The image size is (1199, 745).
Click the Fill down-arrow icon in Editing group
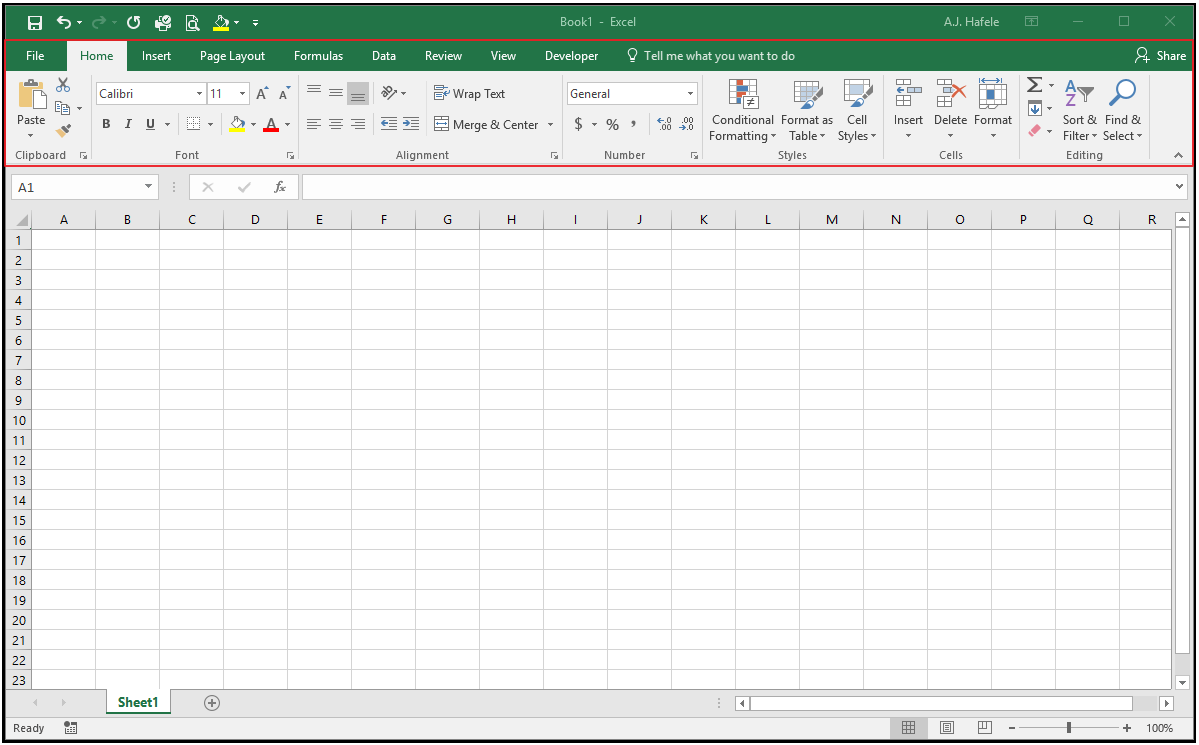point(1035,109)
